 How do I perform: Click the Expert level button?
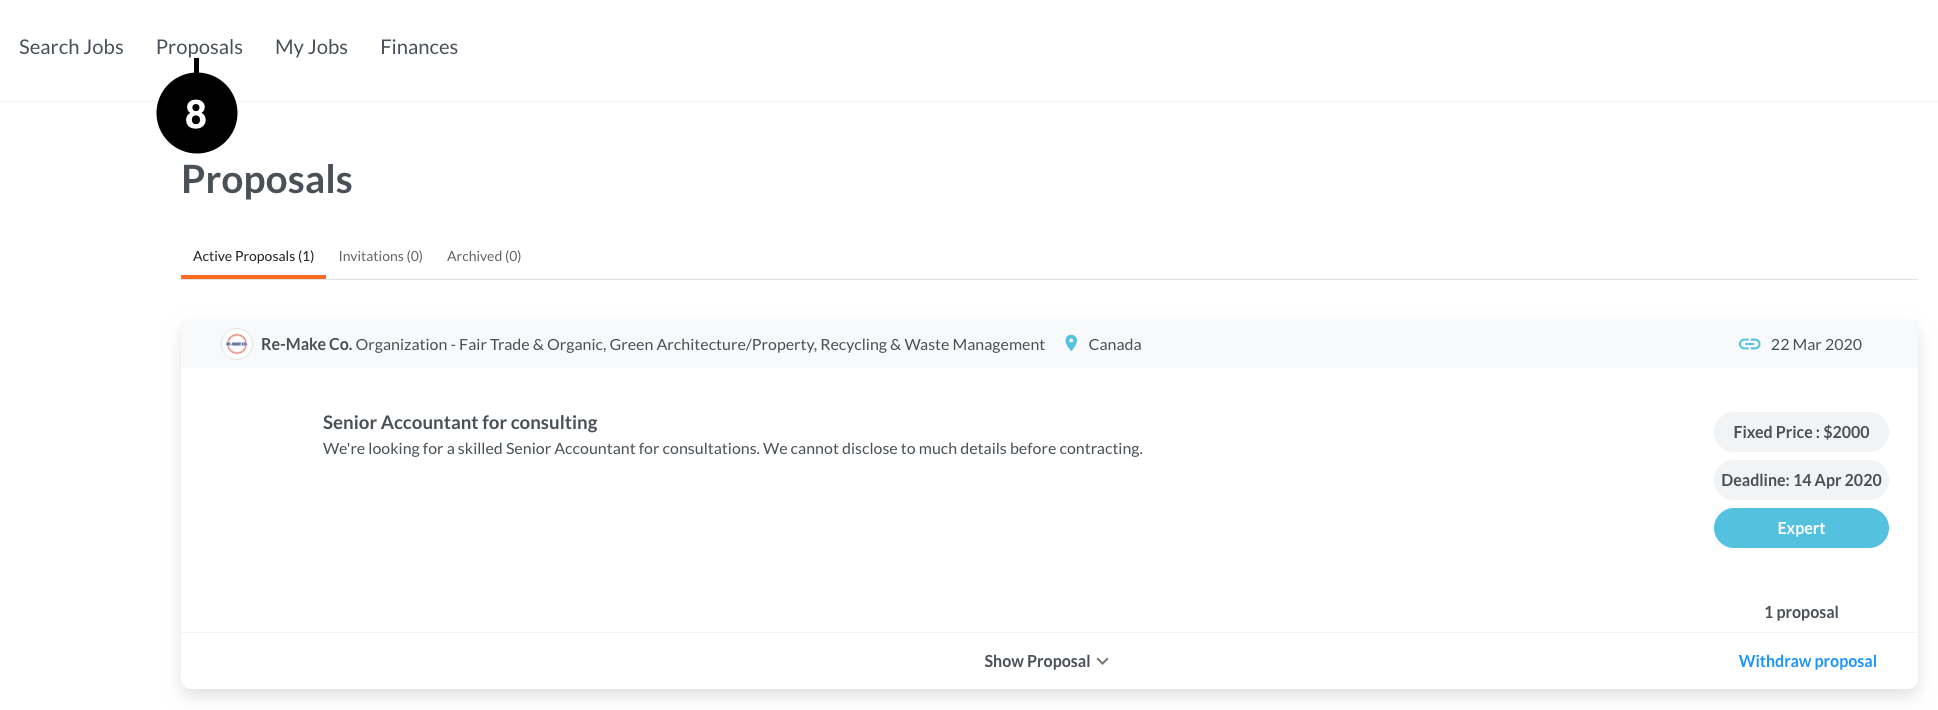(1801, 528)
